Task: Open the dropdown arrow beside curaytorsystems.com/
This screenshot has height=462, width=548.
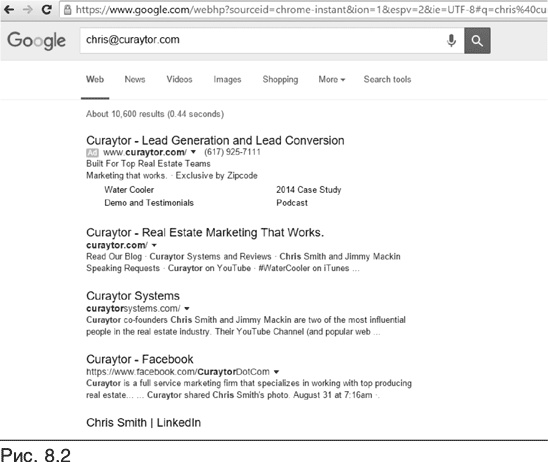Action: click(x=187, y=309)
